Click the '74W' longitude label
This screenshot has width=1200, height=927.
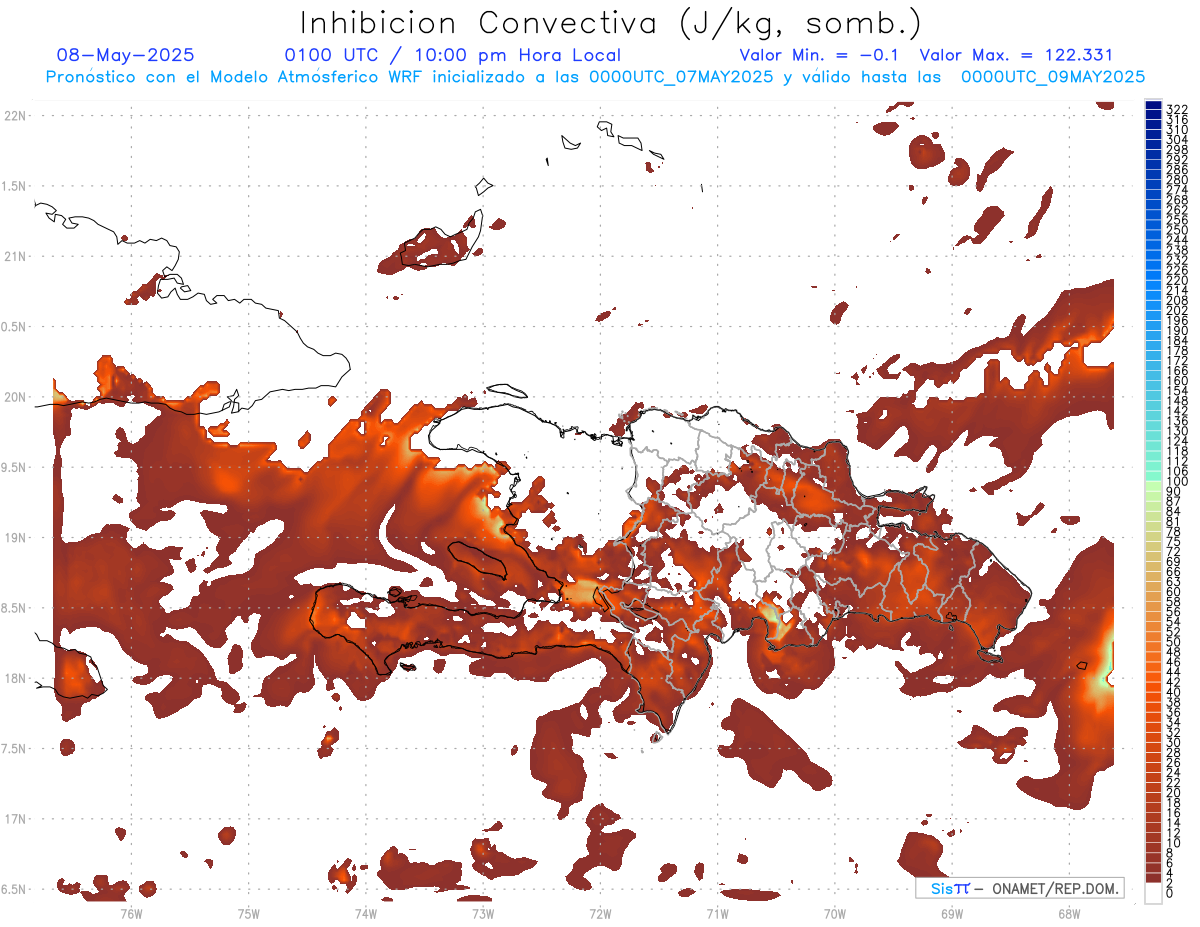click(366, 913)
